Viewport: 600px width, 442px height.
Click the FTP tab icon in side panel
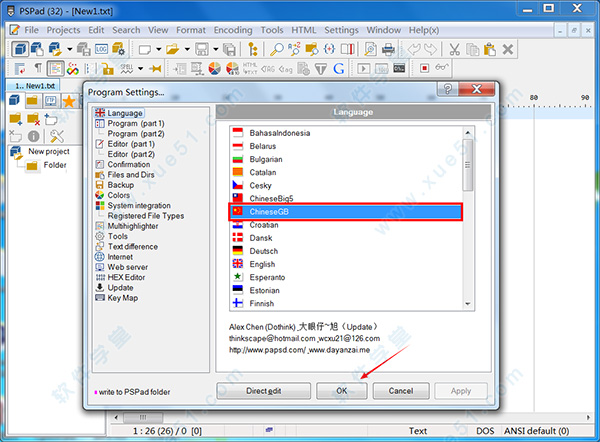[x=51, y=101]
